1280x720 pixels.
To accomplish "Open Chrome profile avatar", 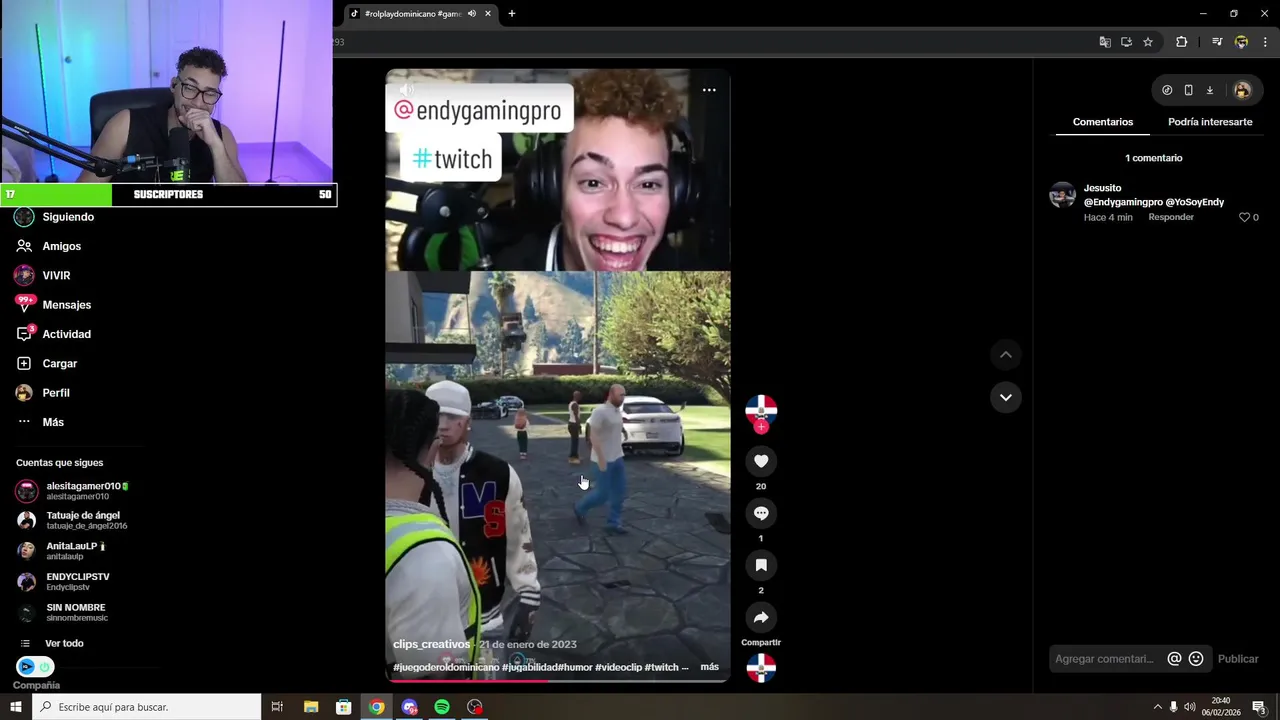I will pos(1241,42).
